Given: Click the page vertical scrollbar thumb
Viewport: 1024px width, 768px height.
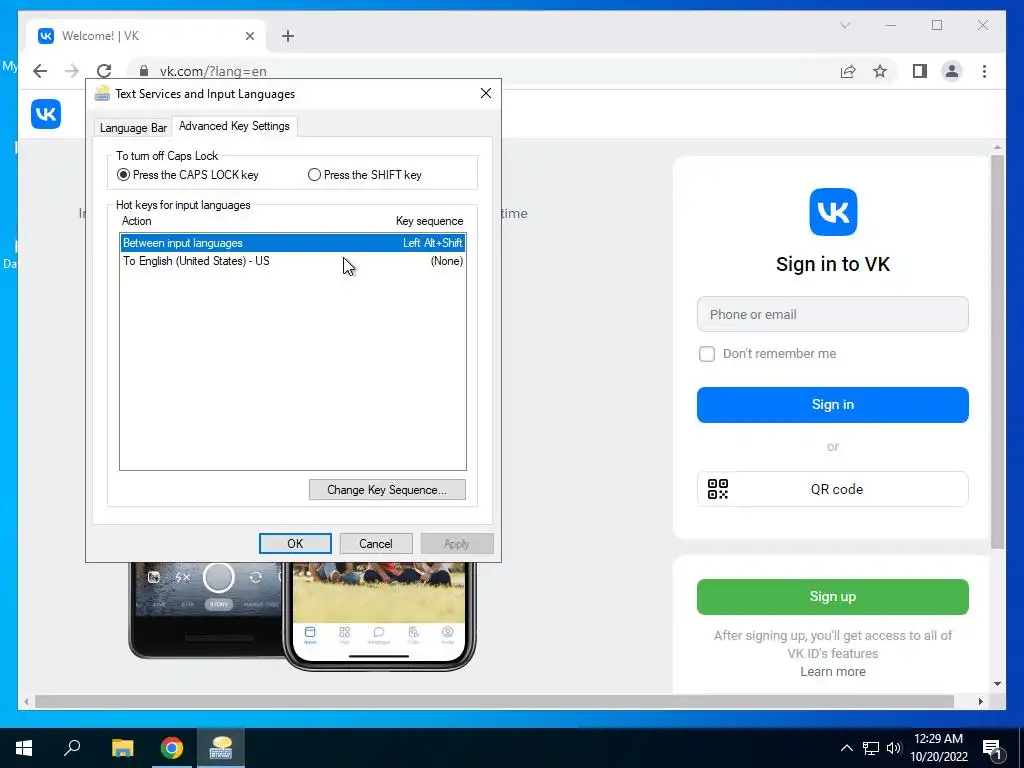Looking at the screenshot, I should 997,353.
